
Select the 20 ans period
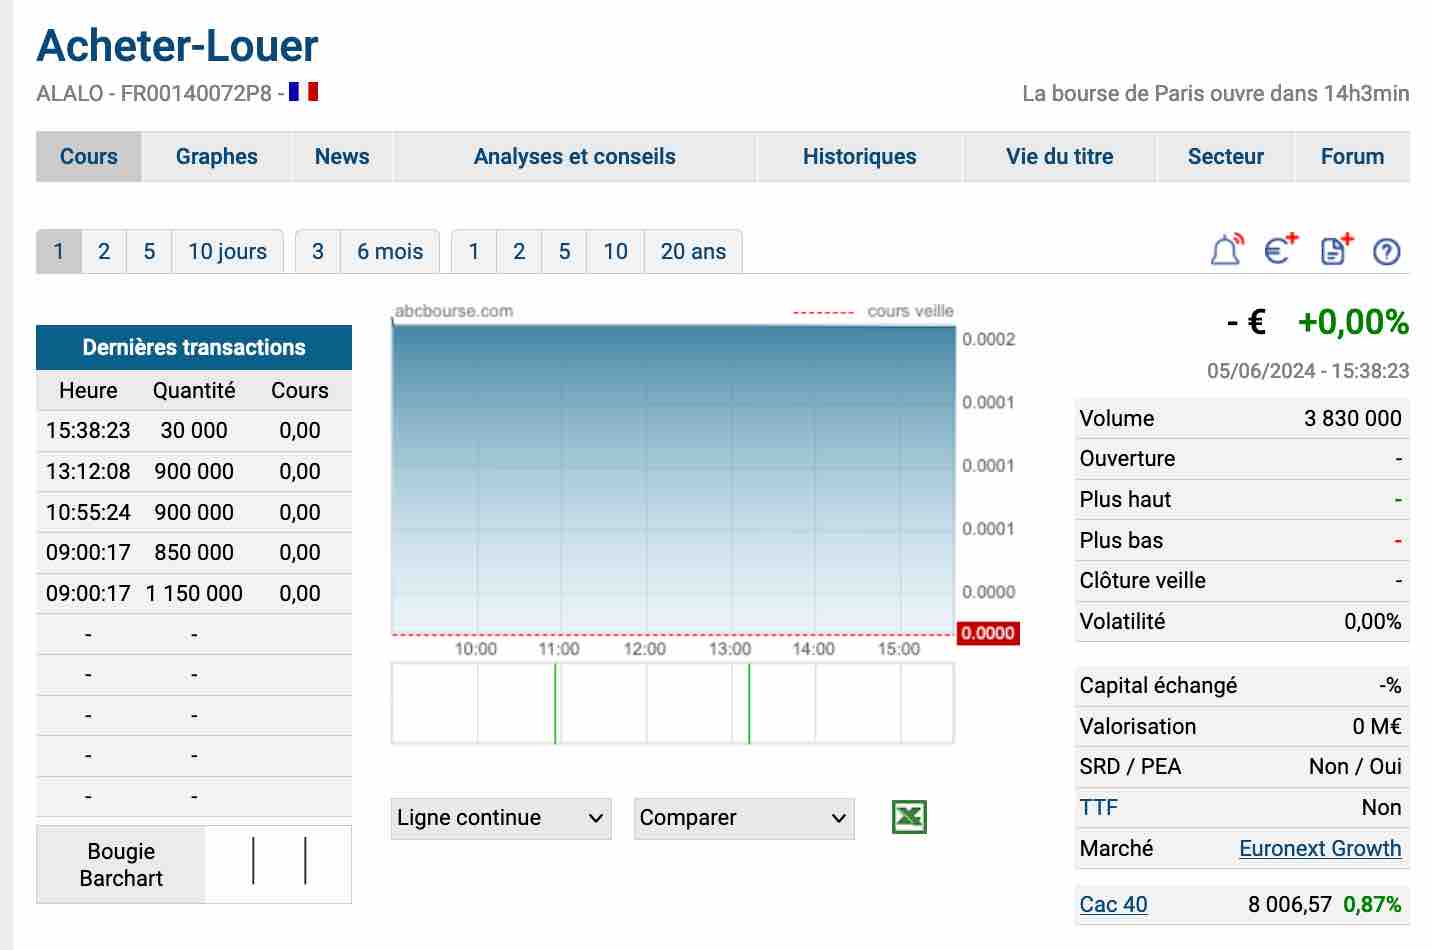[x=693, y=251]
